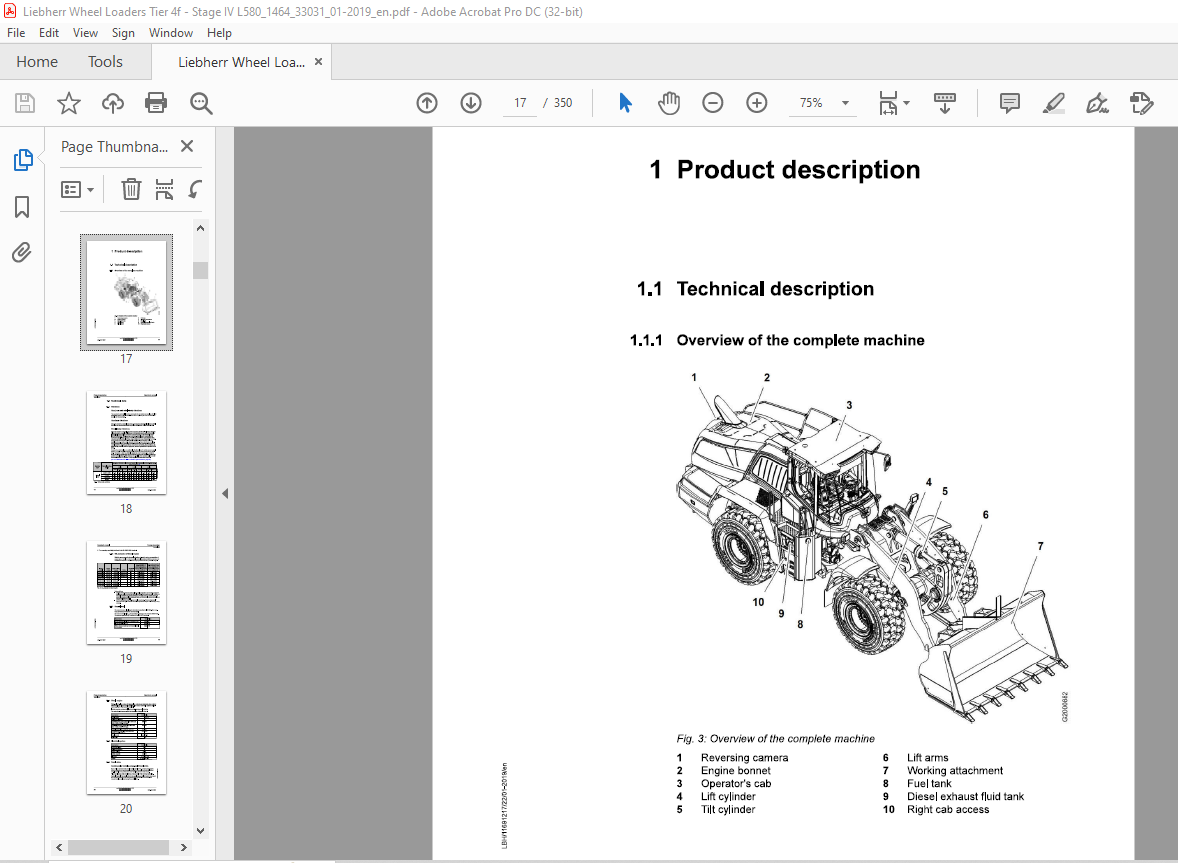Select the Liebherr Wheel Loa... document tab

[241, 62]
